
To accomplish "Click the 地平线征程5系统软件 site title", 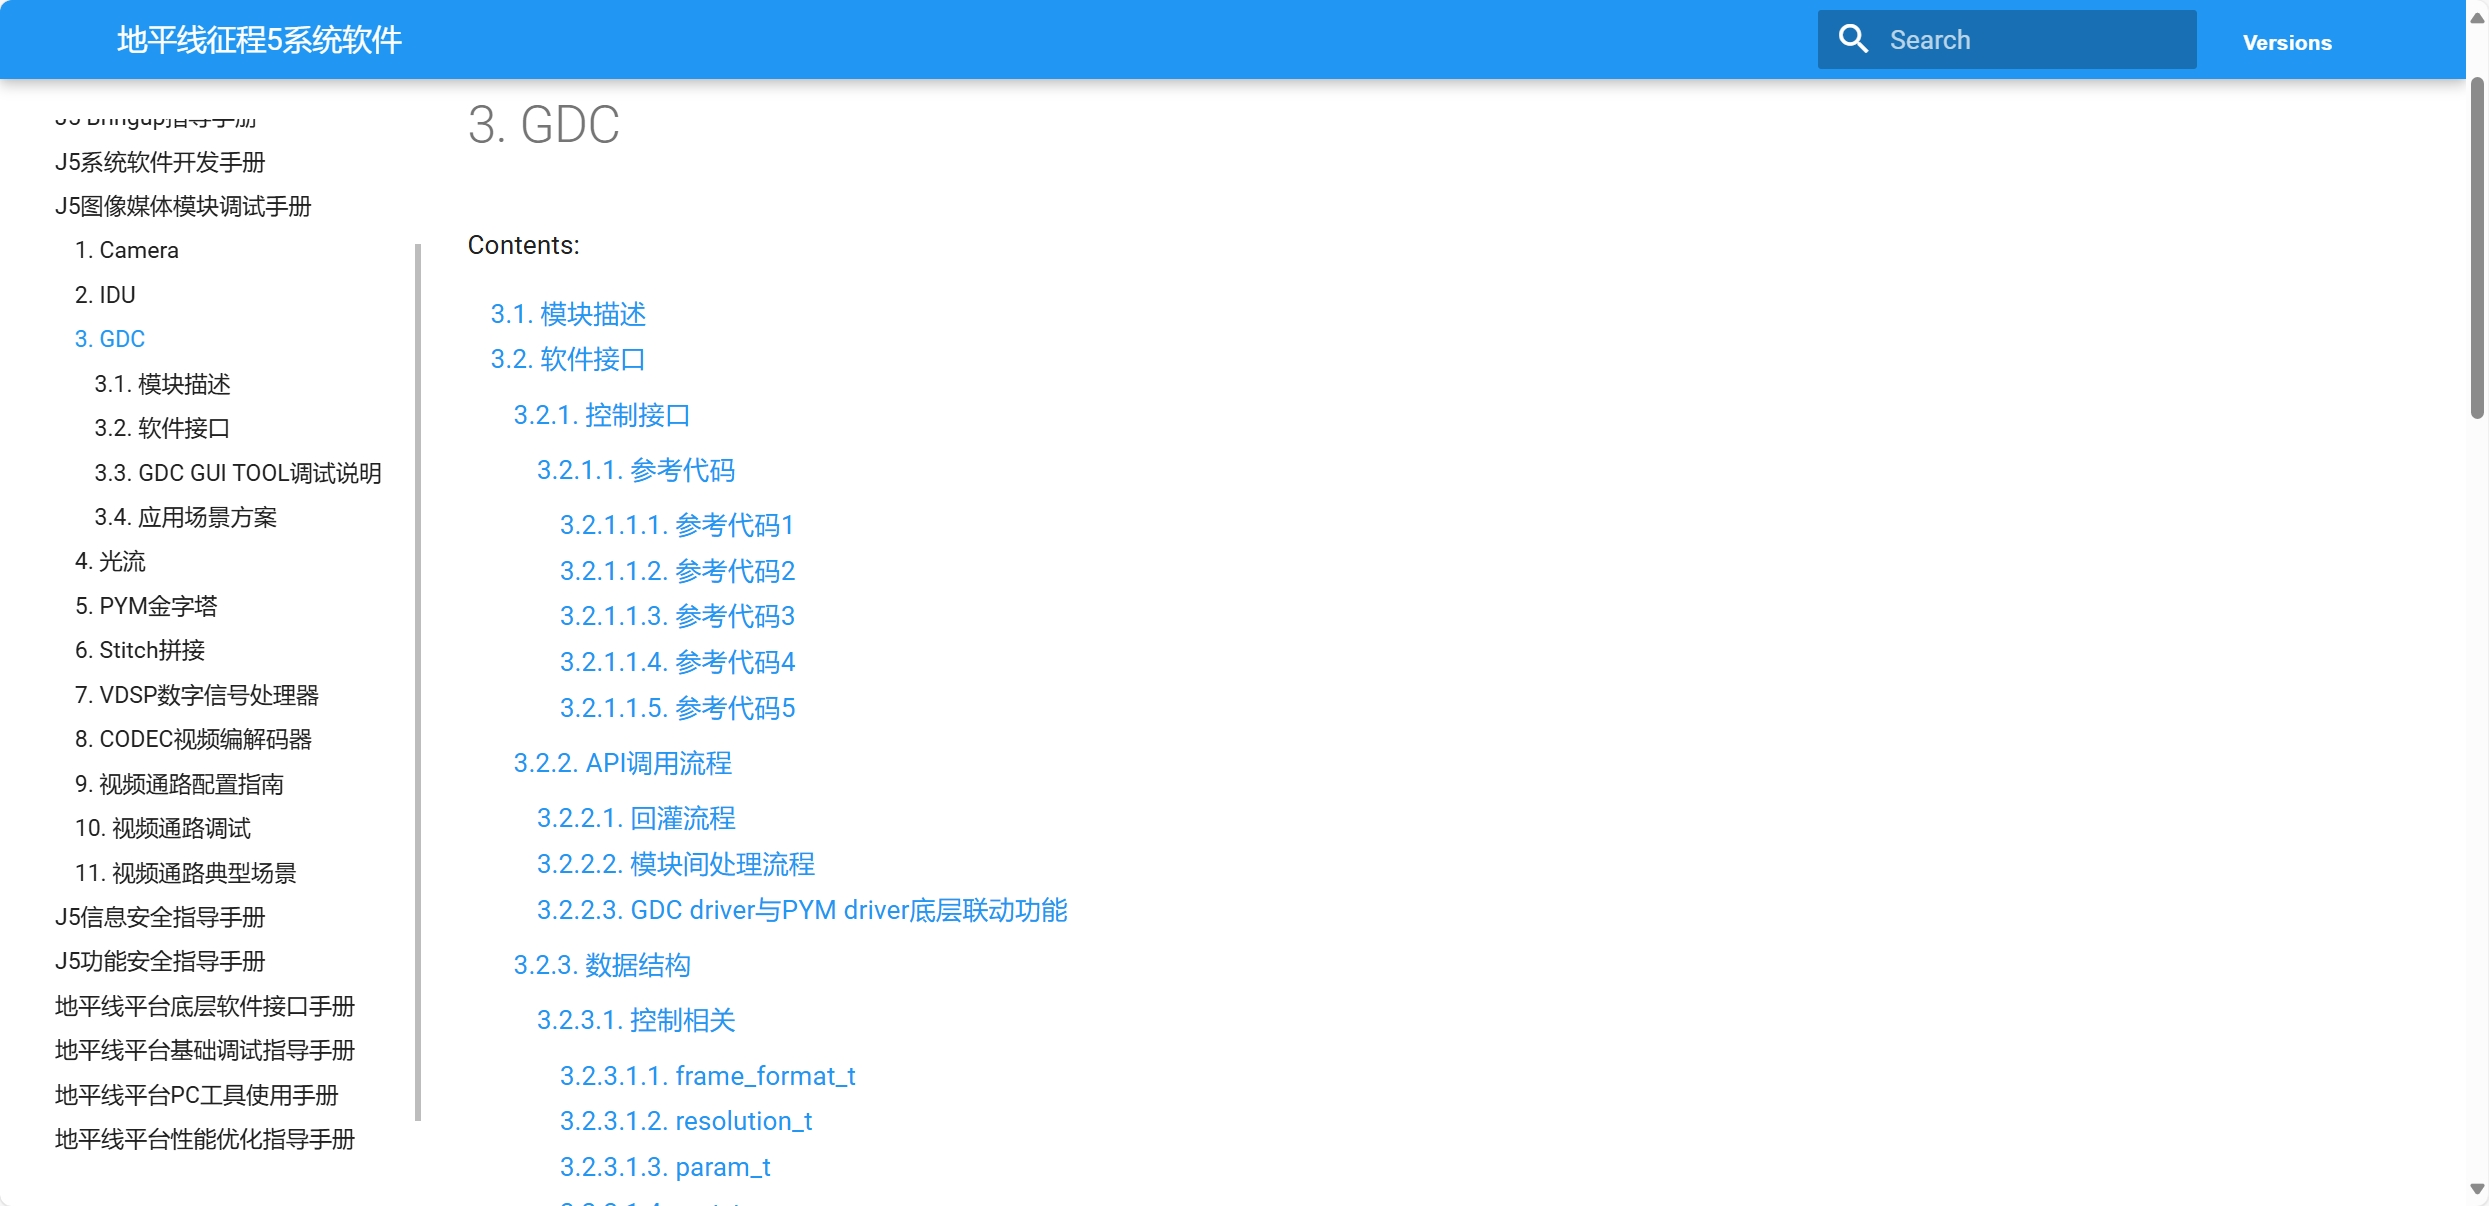I will (259, 40).
